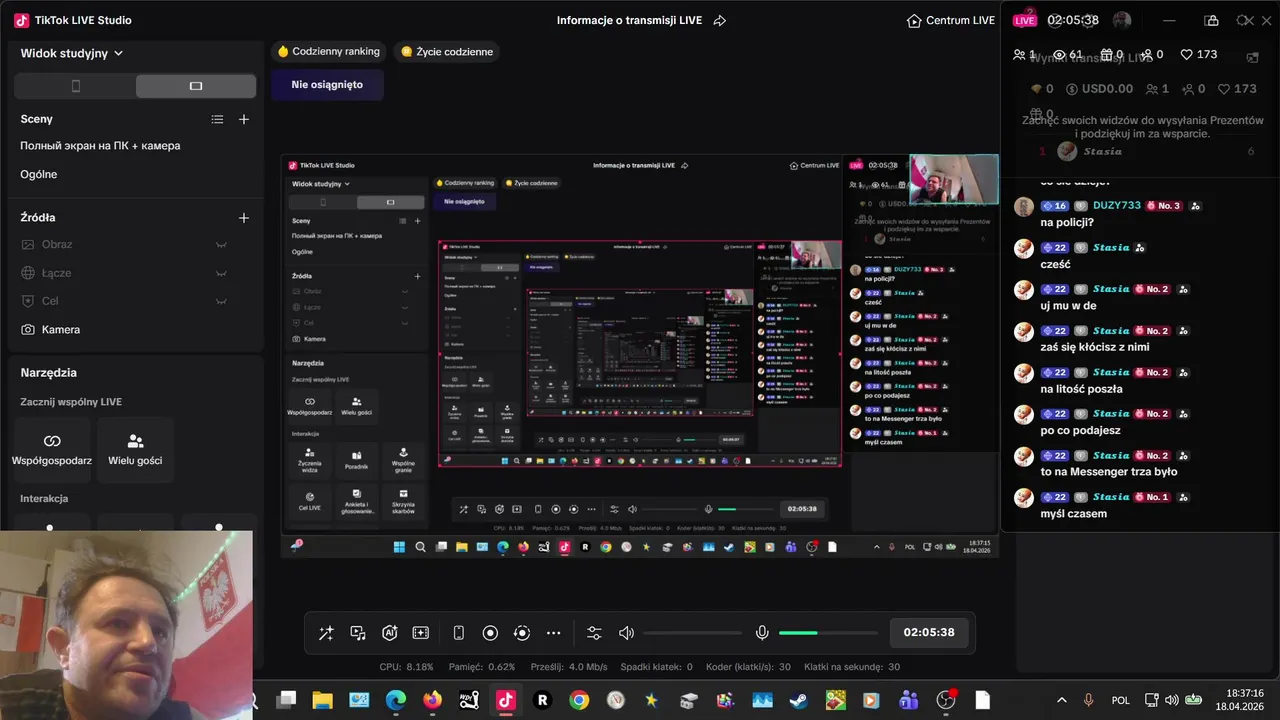
Task: Add a new source in Źródła
Action: click(244, 217)
